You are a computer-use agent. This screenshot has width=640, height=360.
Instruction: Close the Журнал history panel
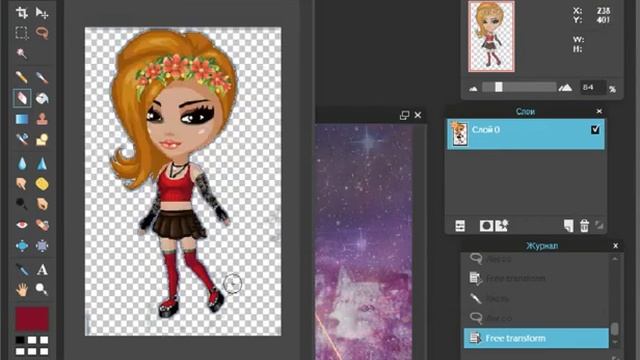point(616,246)
